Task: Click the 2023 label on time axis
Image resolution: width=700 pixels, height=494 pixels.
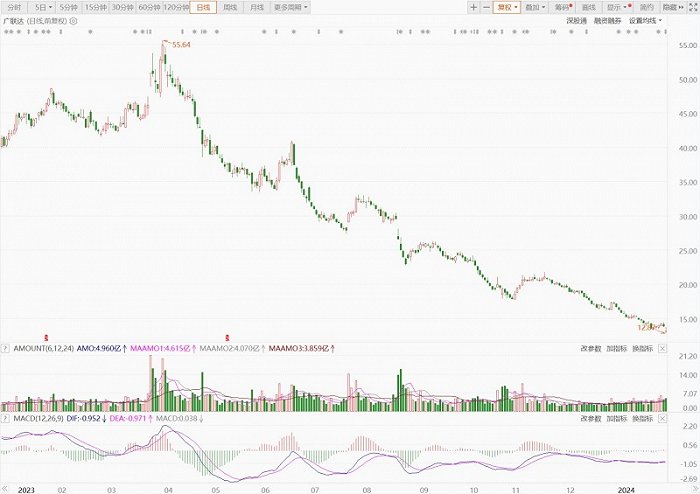Action: (x=26, y=490)
